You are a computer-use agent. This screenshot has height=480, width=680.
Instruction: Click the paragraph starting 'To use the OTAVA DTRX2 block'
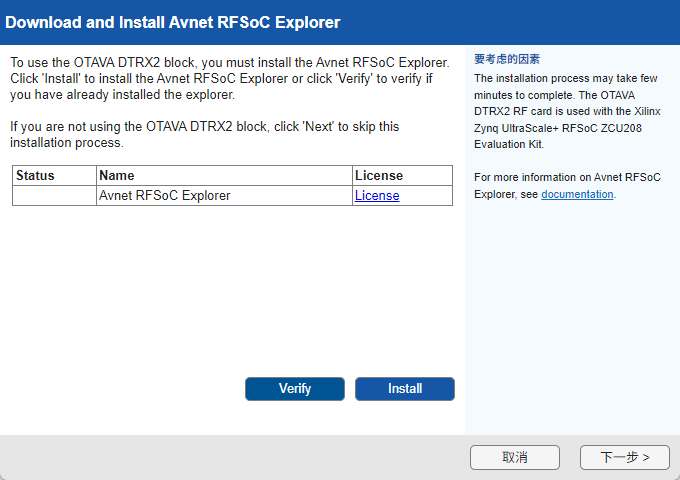click(x=229, y=78)
